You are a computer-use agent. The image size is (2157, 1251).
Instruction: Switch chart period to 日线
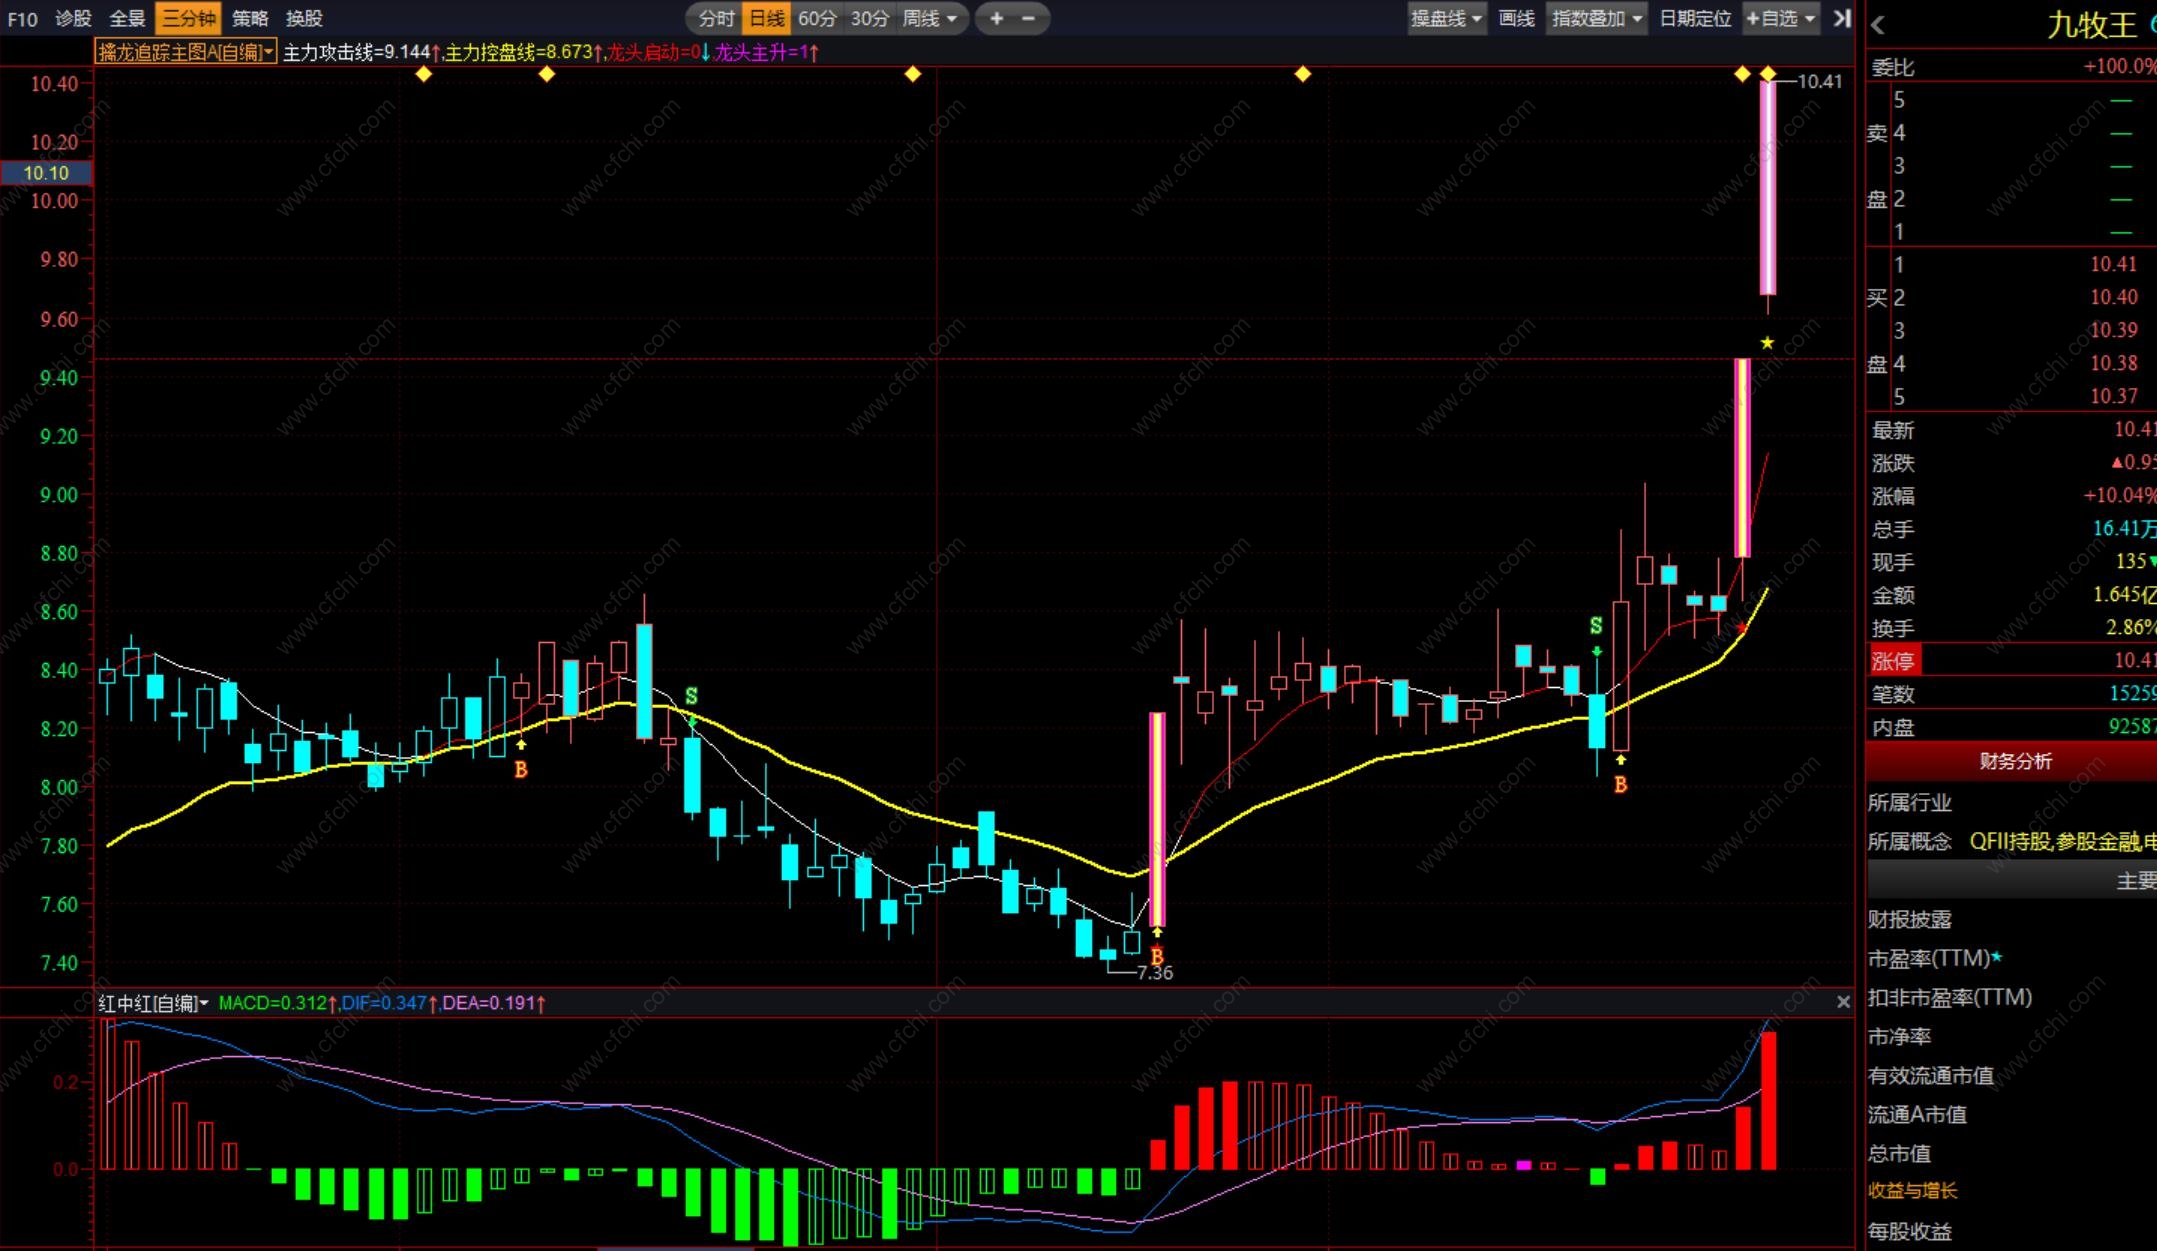[767, 18]
